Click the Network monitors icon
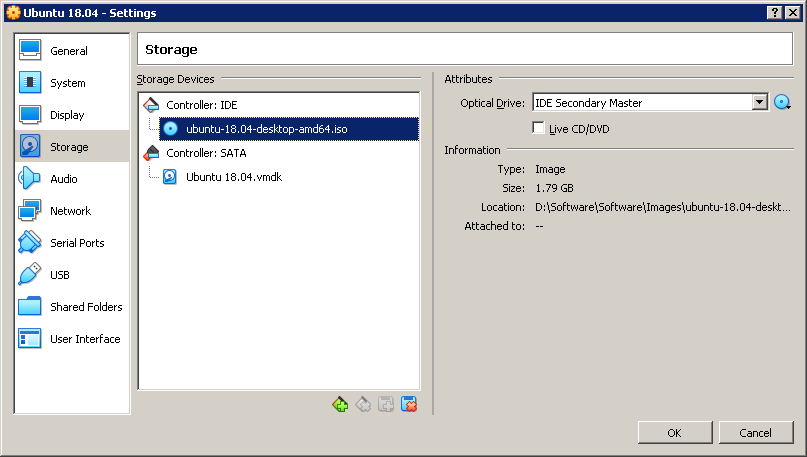This screenshot has width=807, height=457. 30,210
